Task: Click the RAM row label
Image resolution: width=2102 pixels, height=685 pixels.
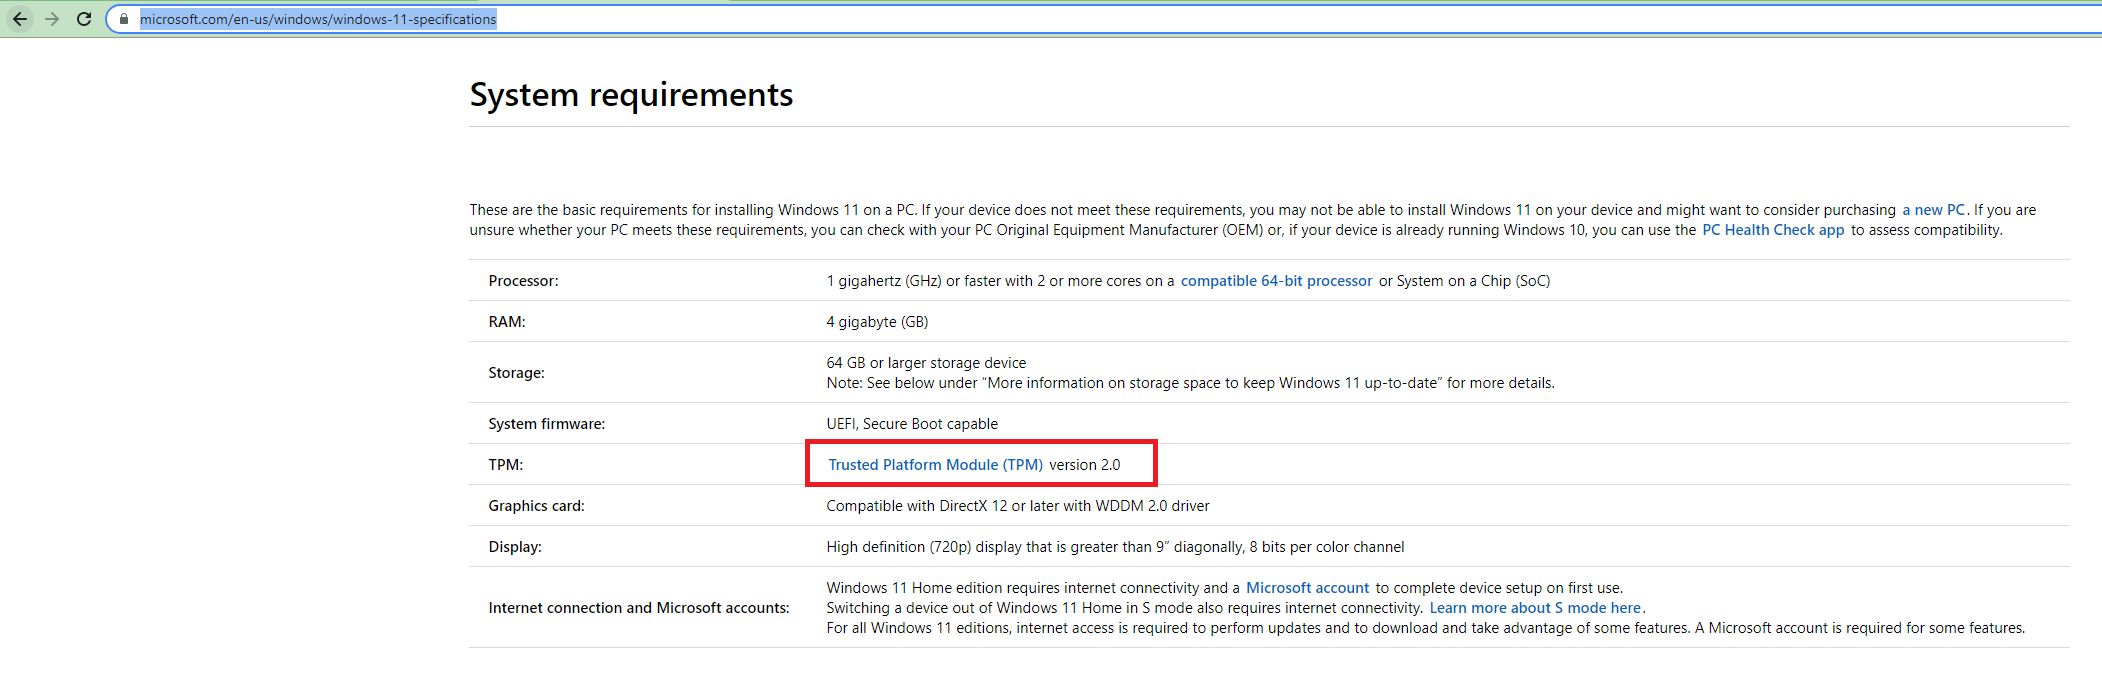Action: click(x=507, y=322)
